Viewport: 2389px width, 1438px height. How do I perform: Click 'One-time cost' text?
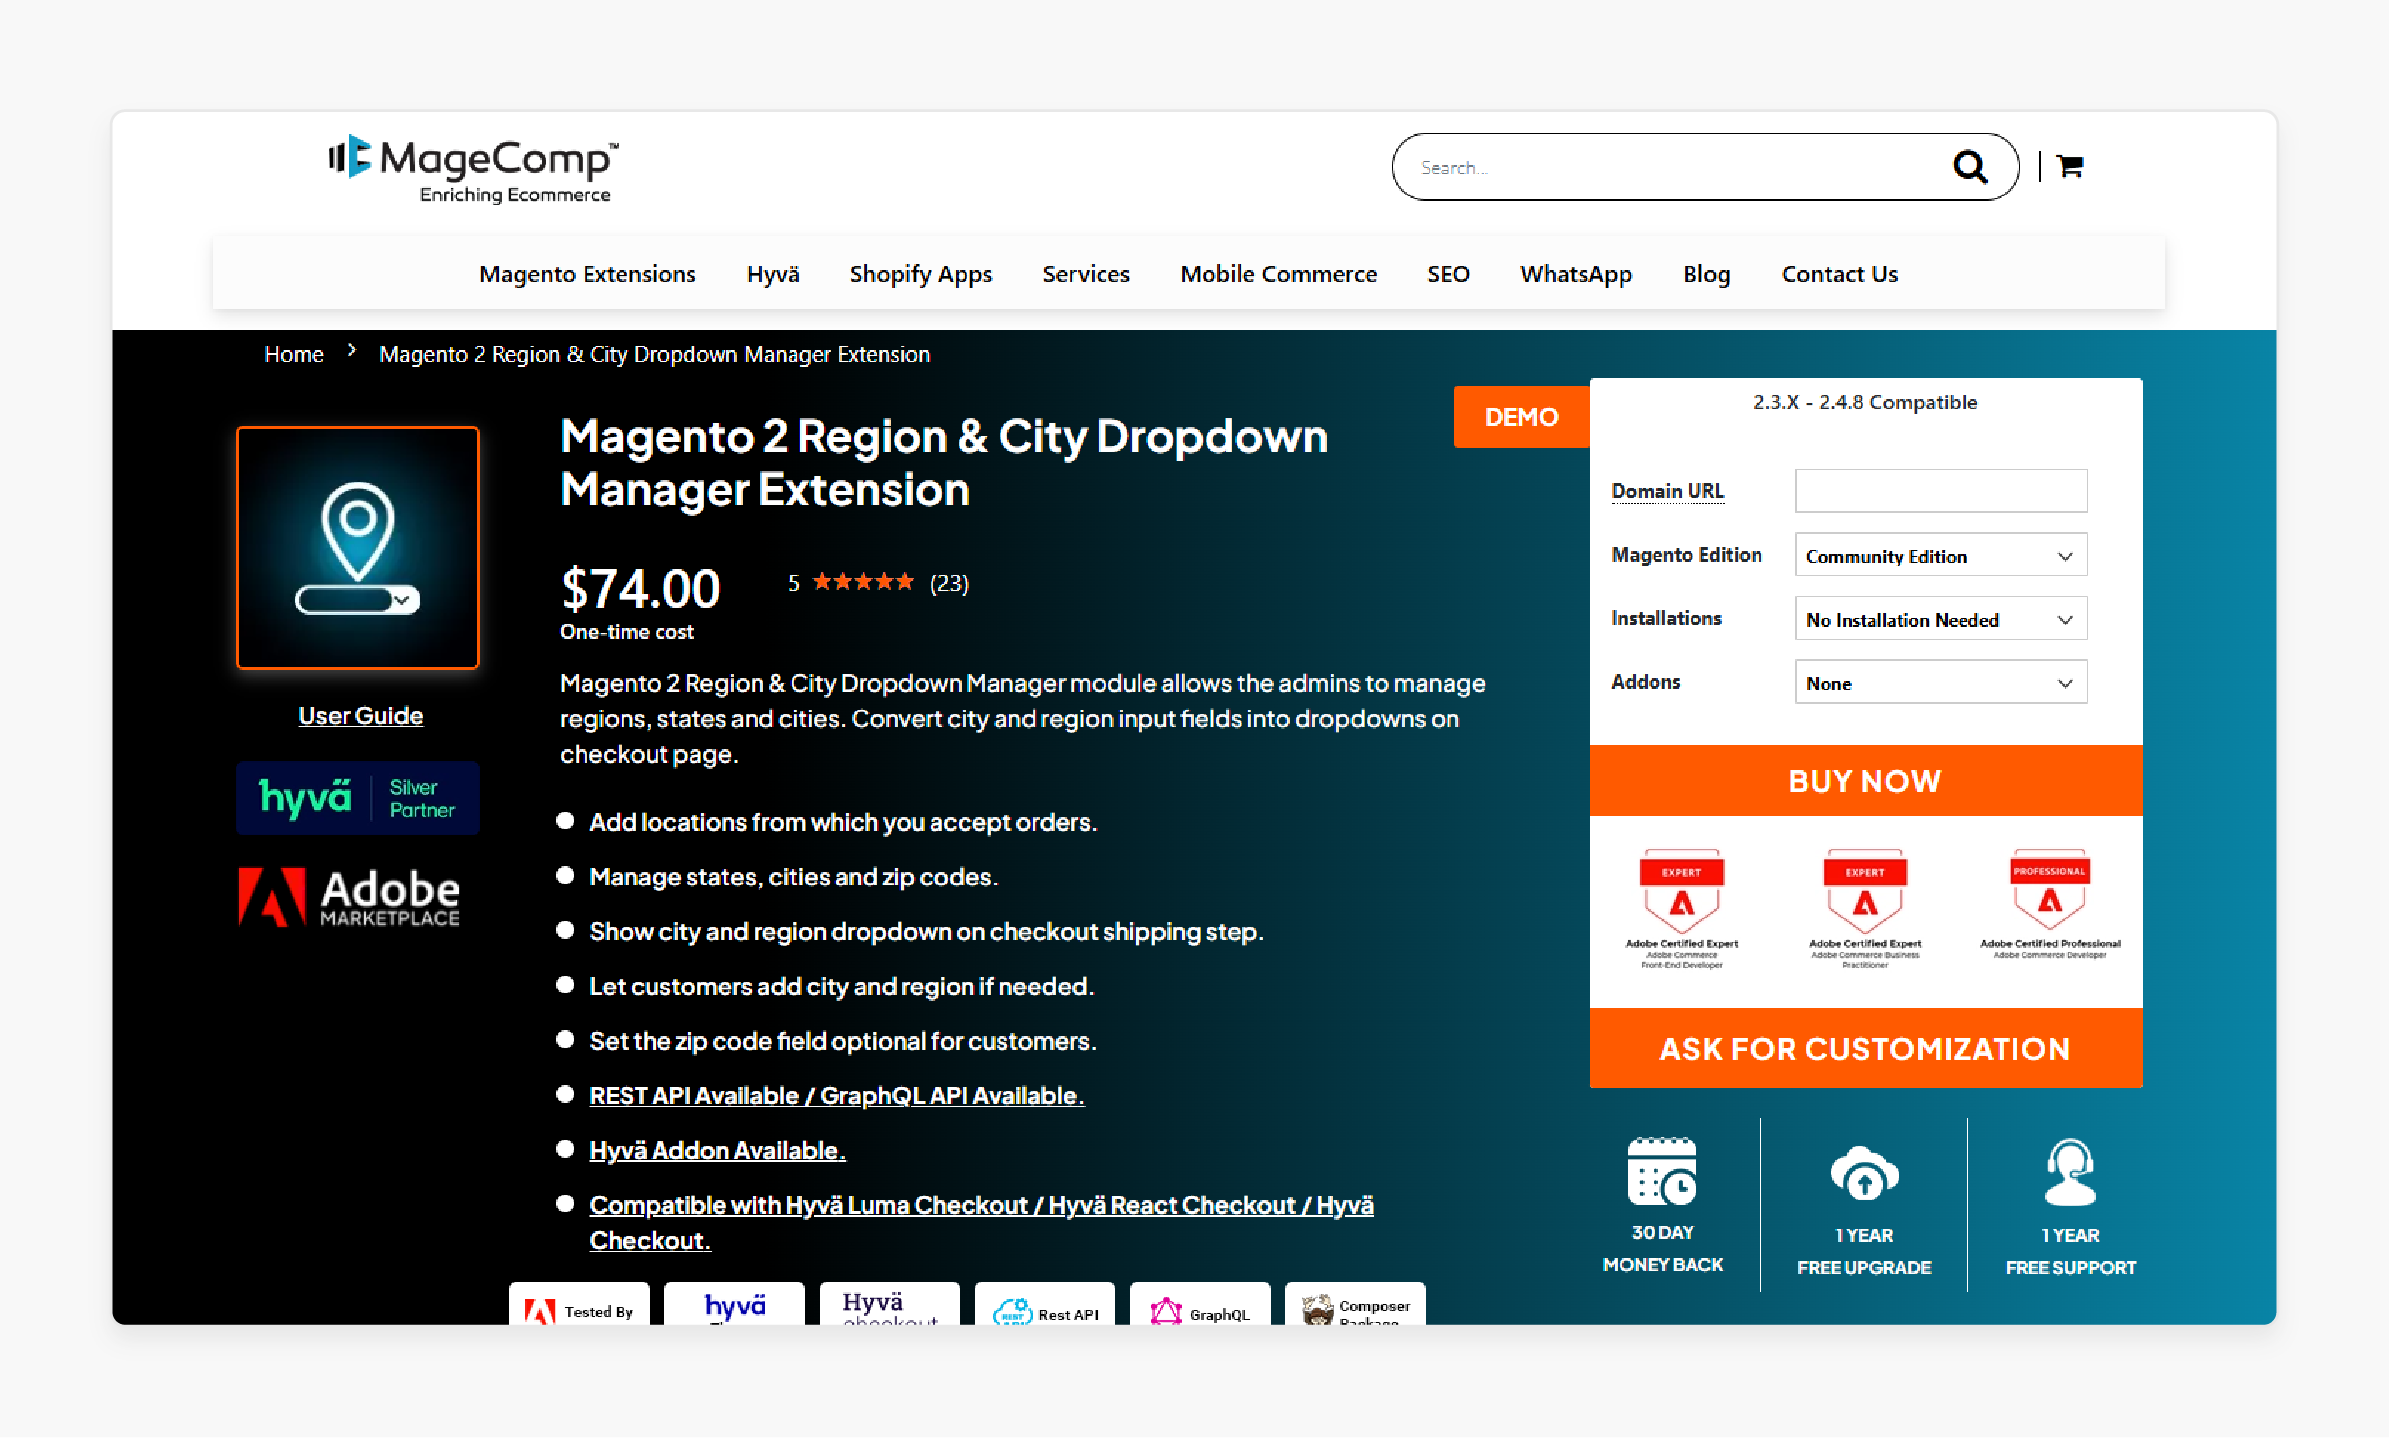pyautogui.click(x=626, y=632)
